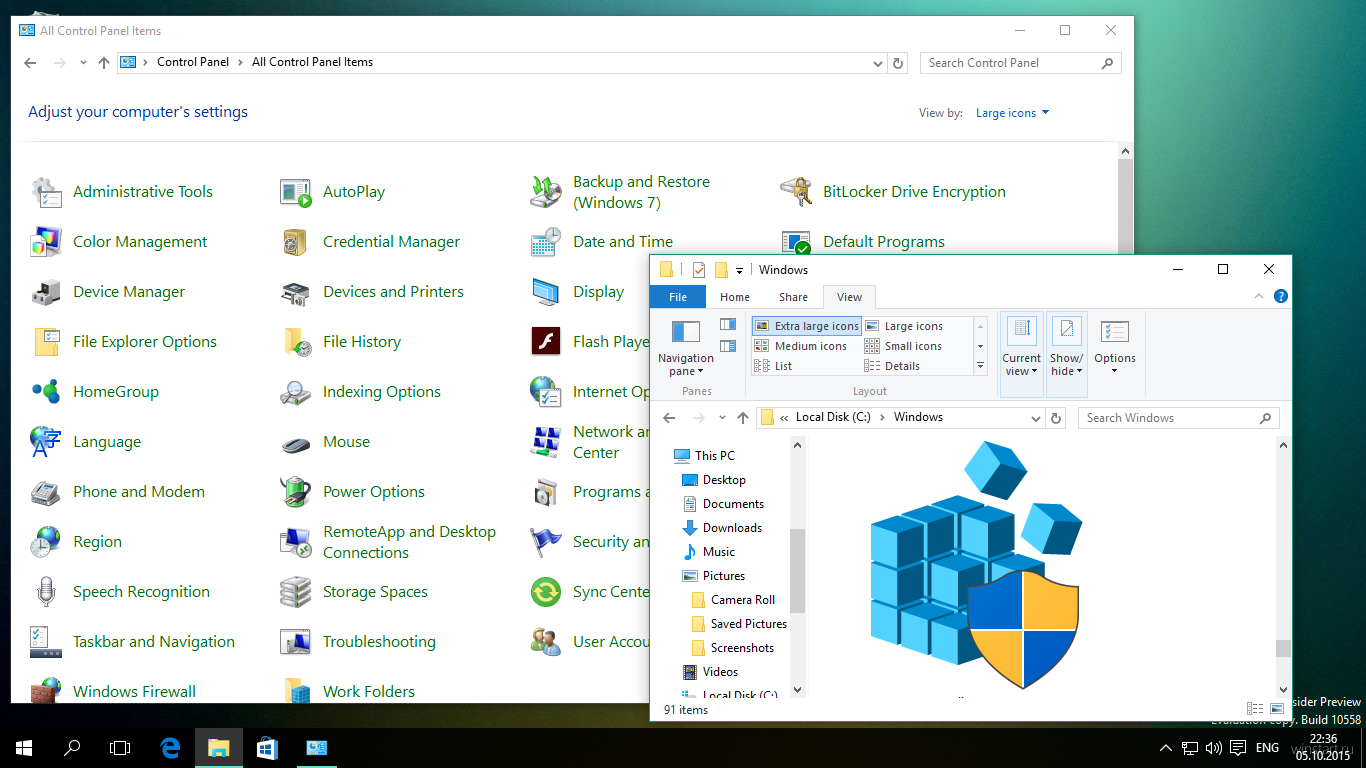Open Microsoft Edge from the taskbar
This screenshot has height=768, width=1366.
[x=171, y=747]
